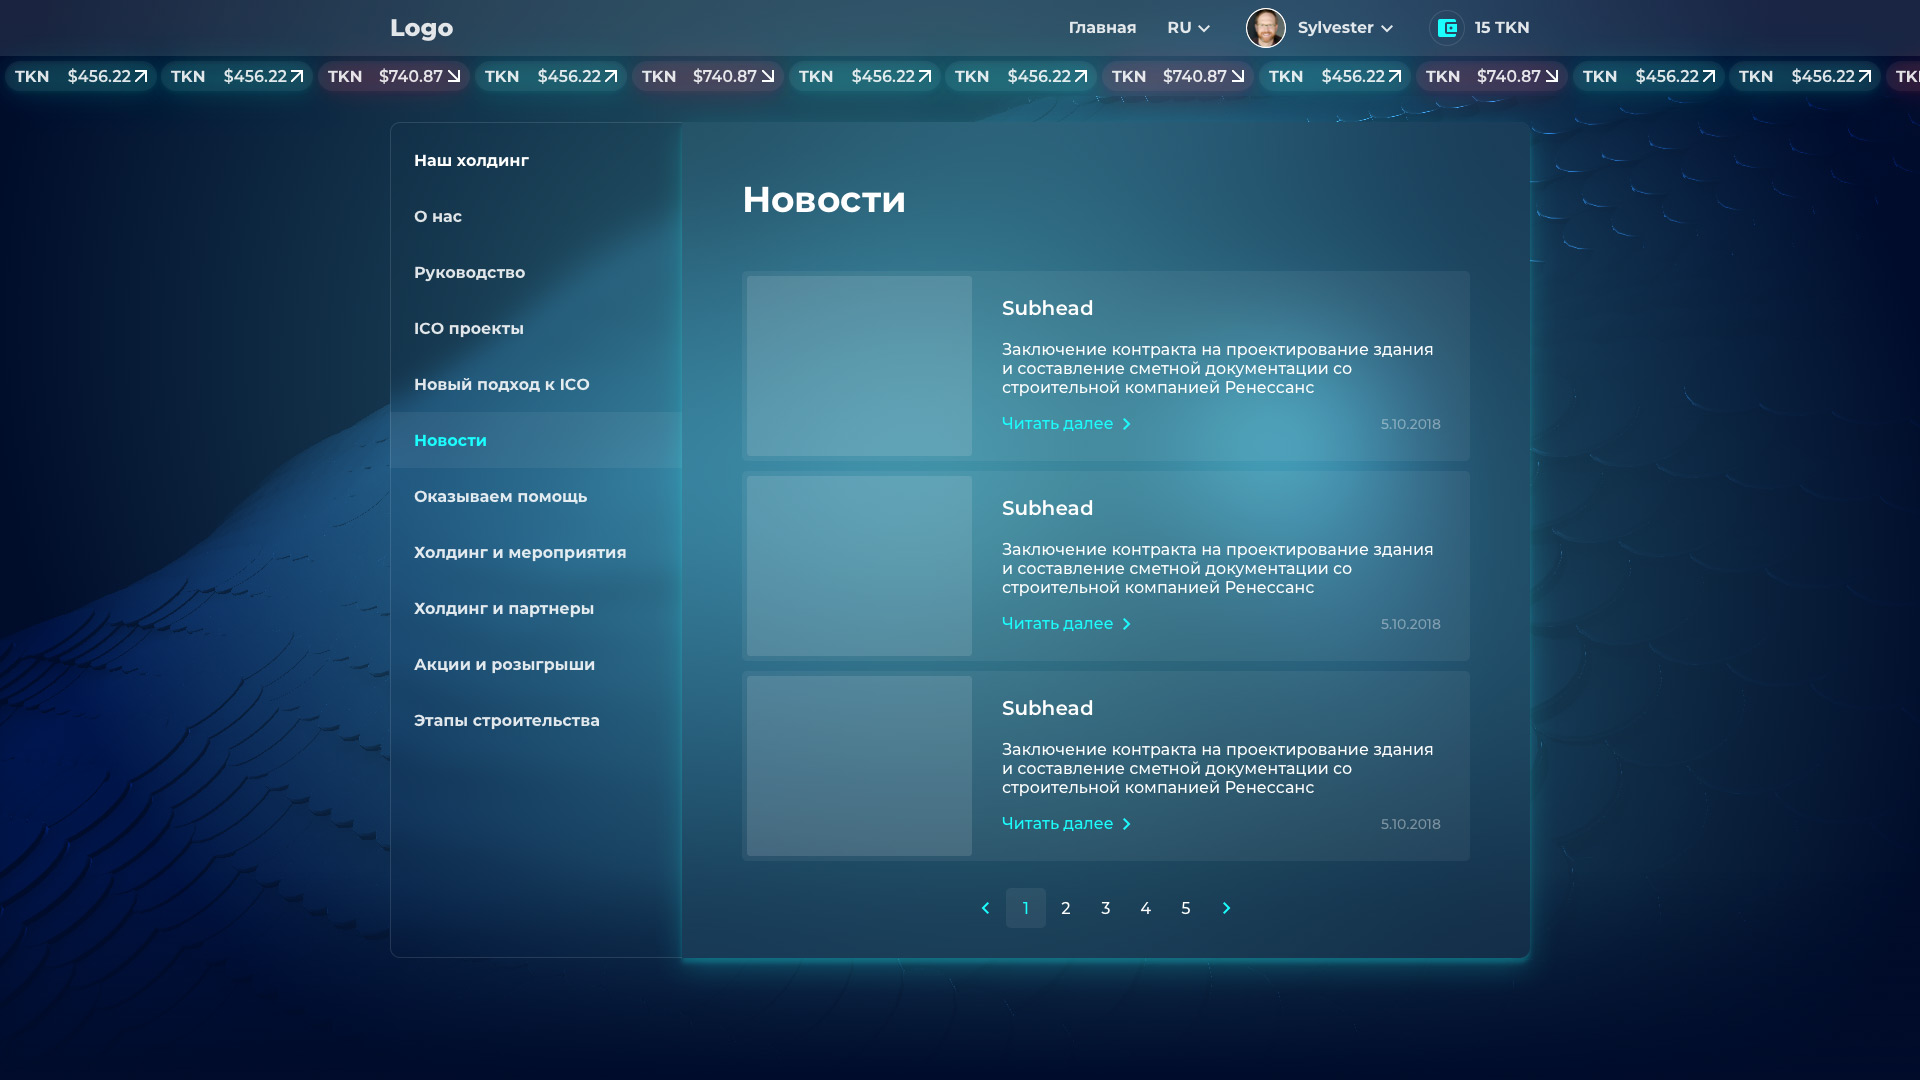Click the Sylvester username label
The height and width of the screenshot is (1080, 1920).
(x=1336, y=28)
